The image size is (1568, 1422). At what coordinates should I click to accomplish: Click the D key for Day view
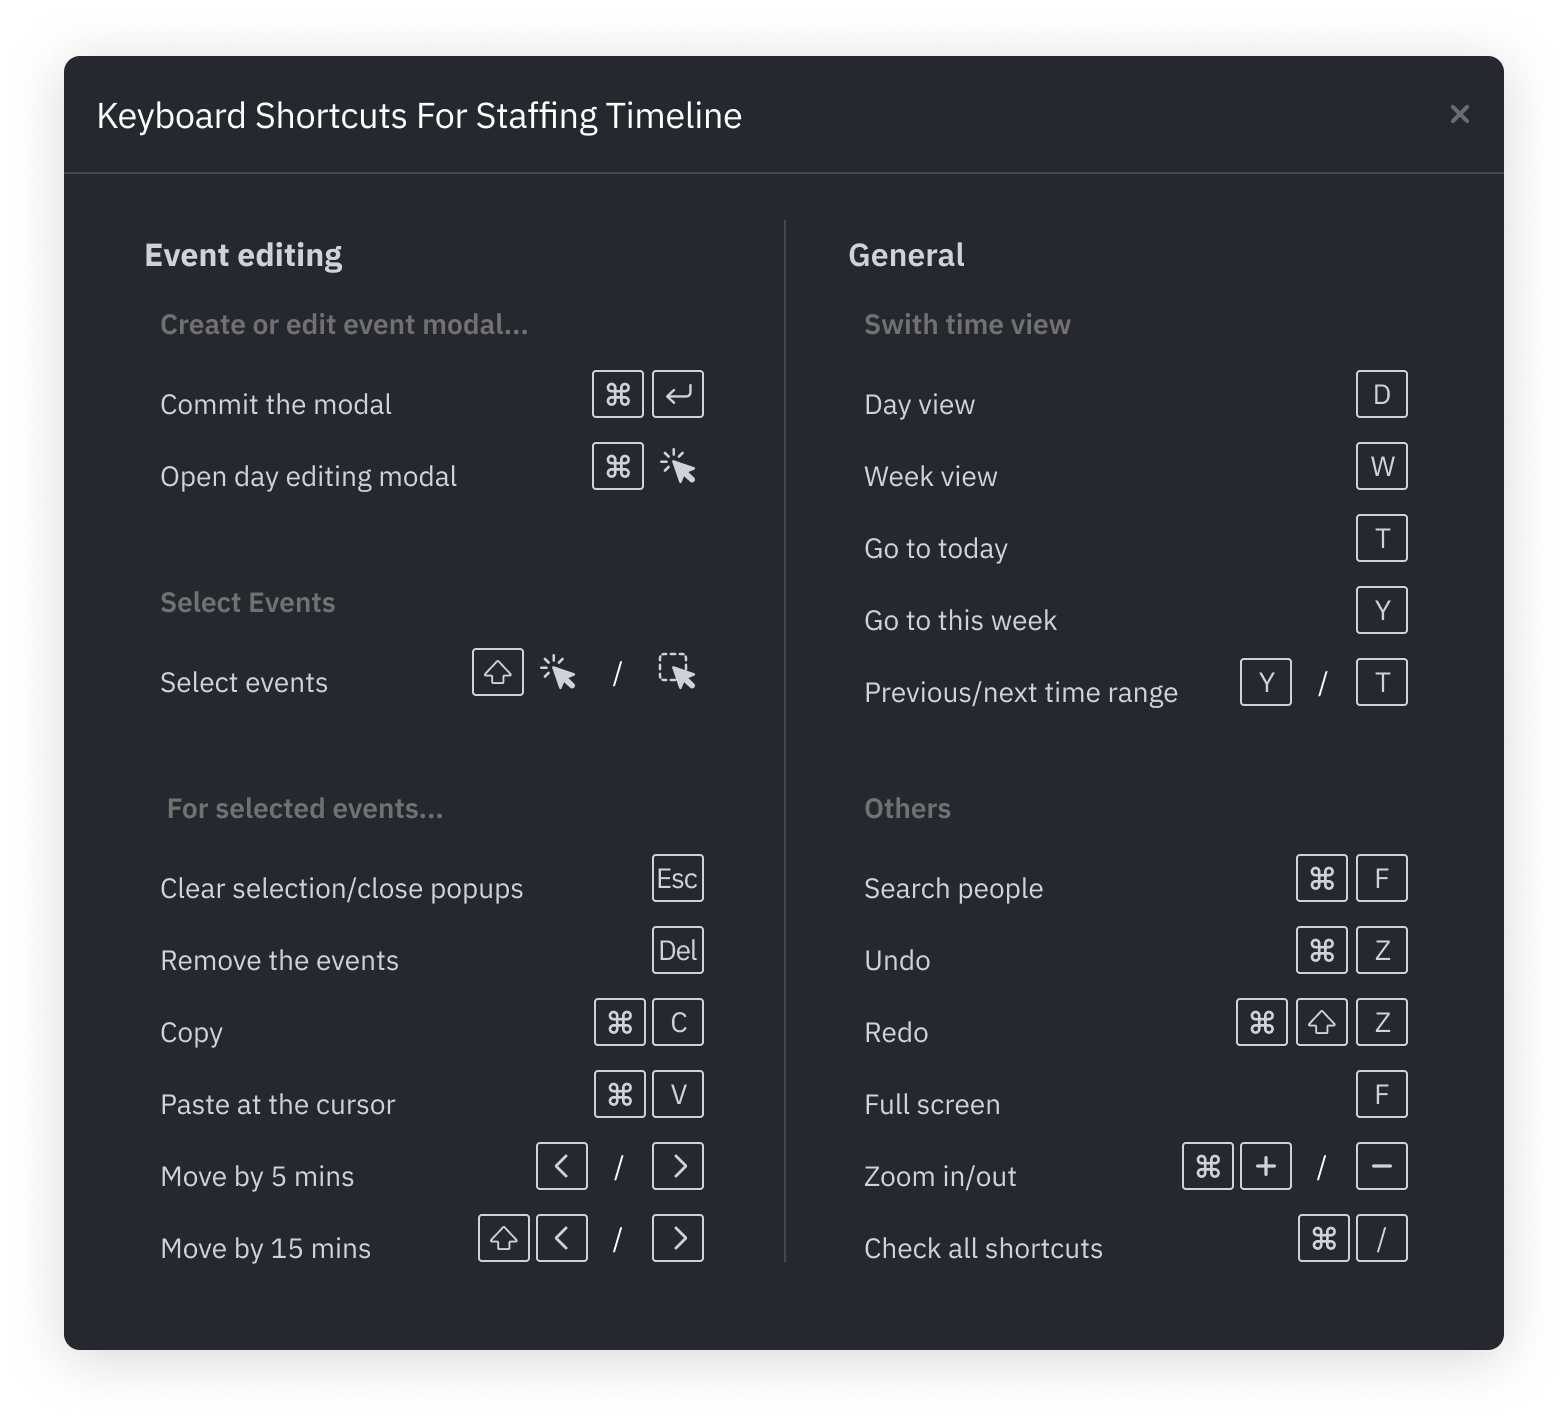click(x=1382, y=394)
